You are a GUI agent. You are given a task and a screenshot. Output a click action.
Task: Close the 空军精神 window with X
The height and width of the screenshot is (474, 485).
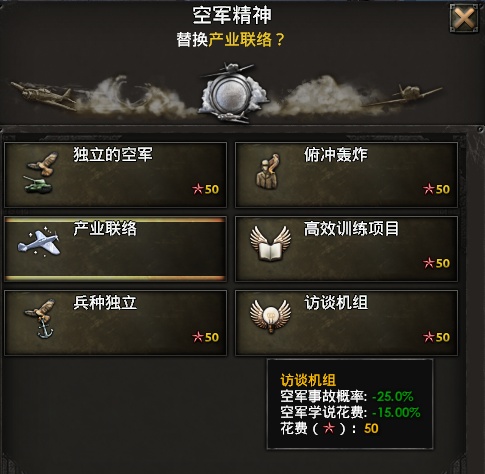click(x=466, y=18)
